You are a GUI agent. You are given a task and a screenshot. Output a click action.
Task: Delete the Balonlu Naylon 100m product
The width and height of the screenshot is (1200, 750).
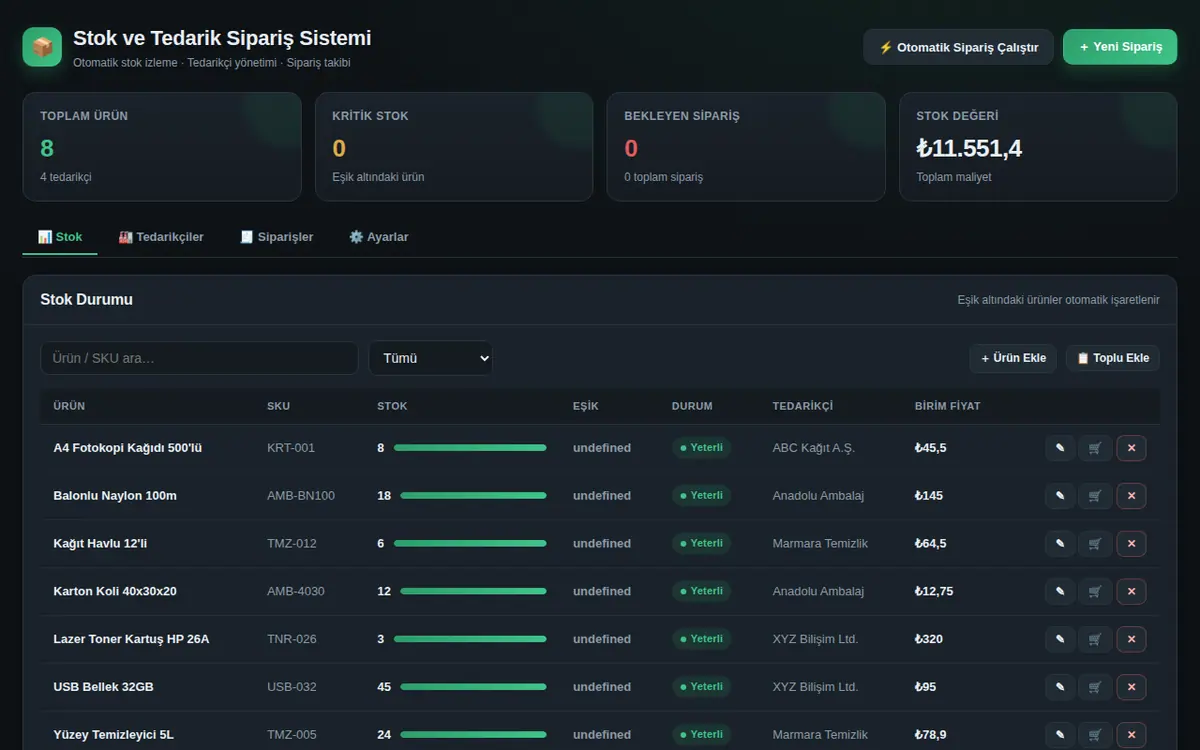1131,496
